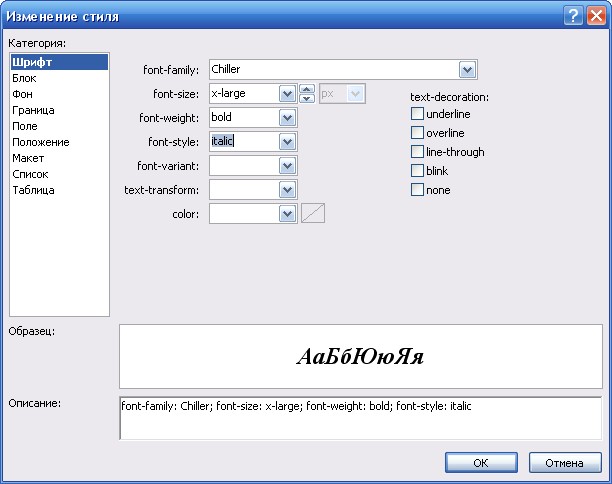The height and width of the screenshot is (484, 612).
Task: Open the Список category
Action: [x=59, y=174]
